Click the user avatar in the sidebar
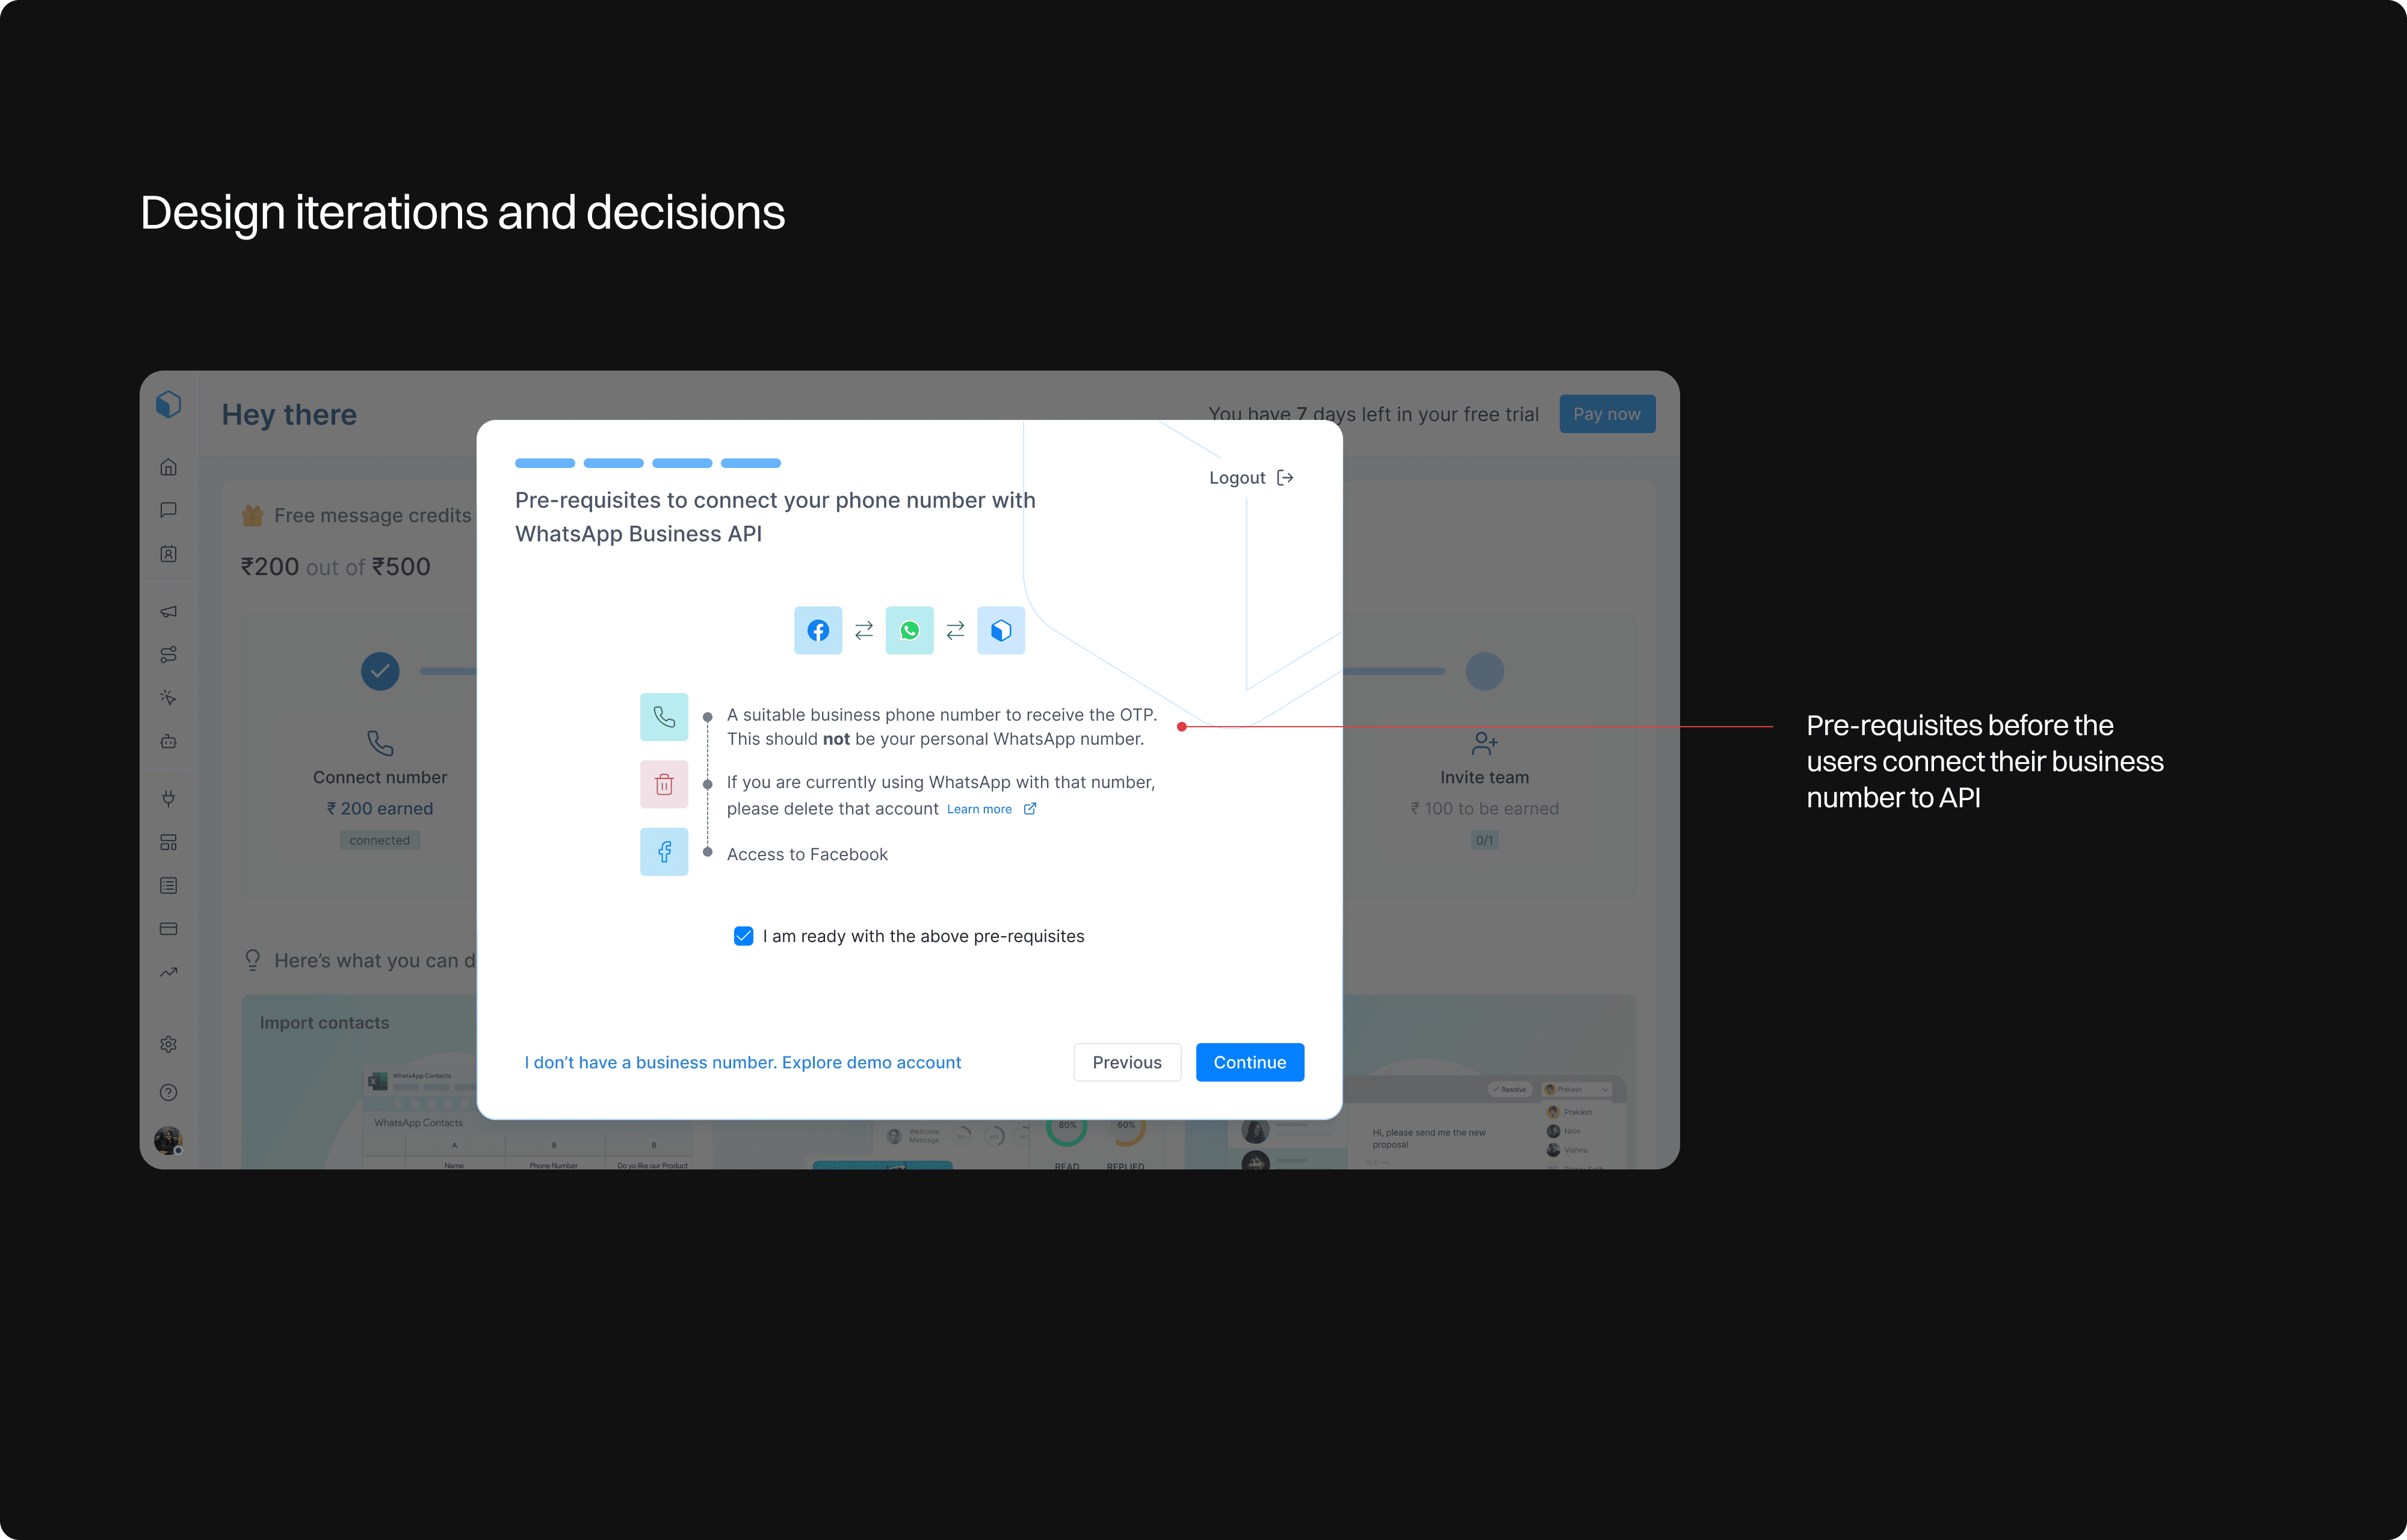 (168, 1140)
